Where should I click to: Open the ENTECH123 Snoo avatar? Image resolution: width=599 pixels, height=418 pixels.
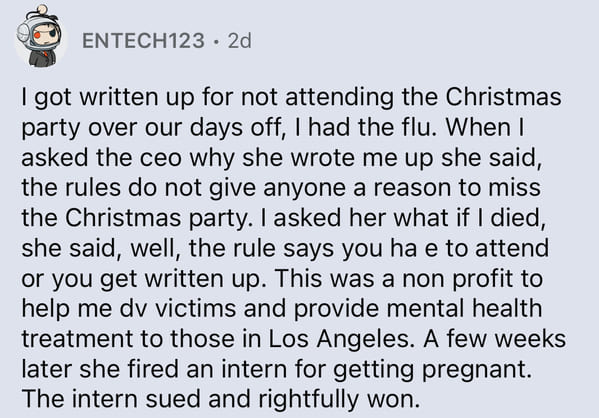[x=40, y=36]
